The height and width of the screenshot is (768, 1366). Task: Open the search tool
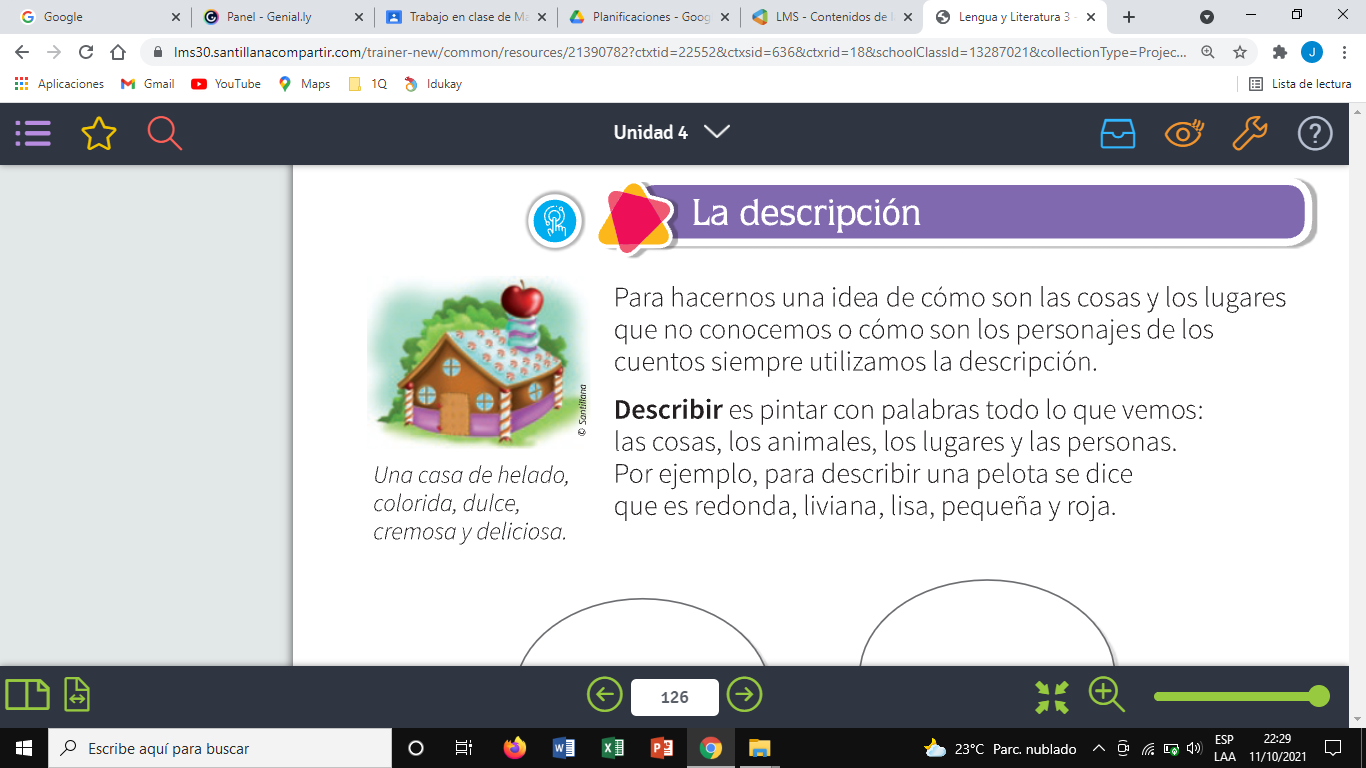(x=163, y=132)
